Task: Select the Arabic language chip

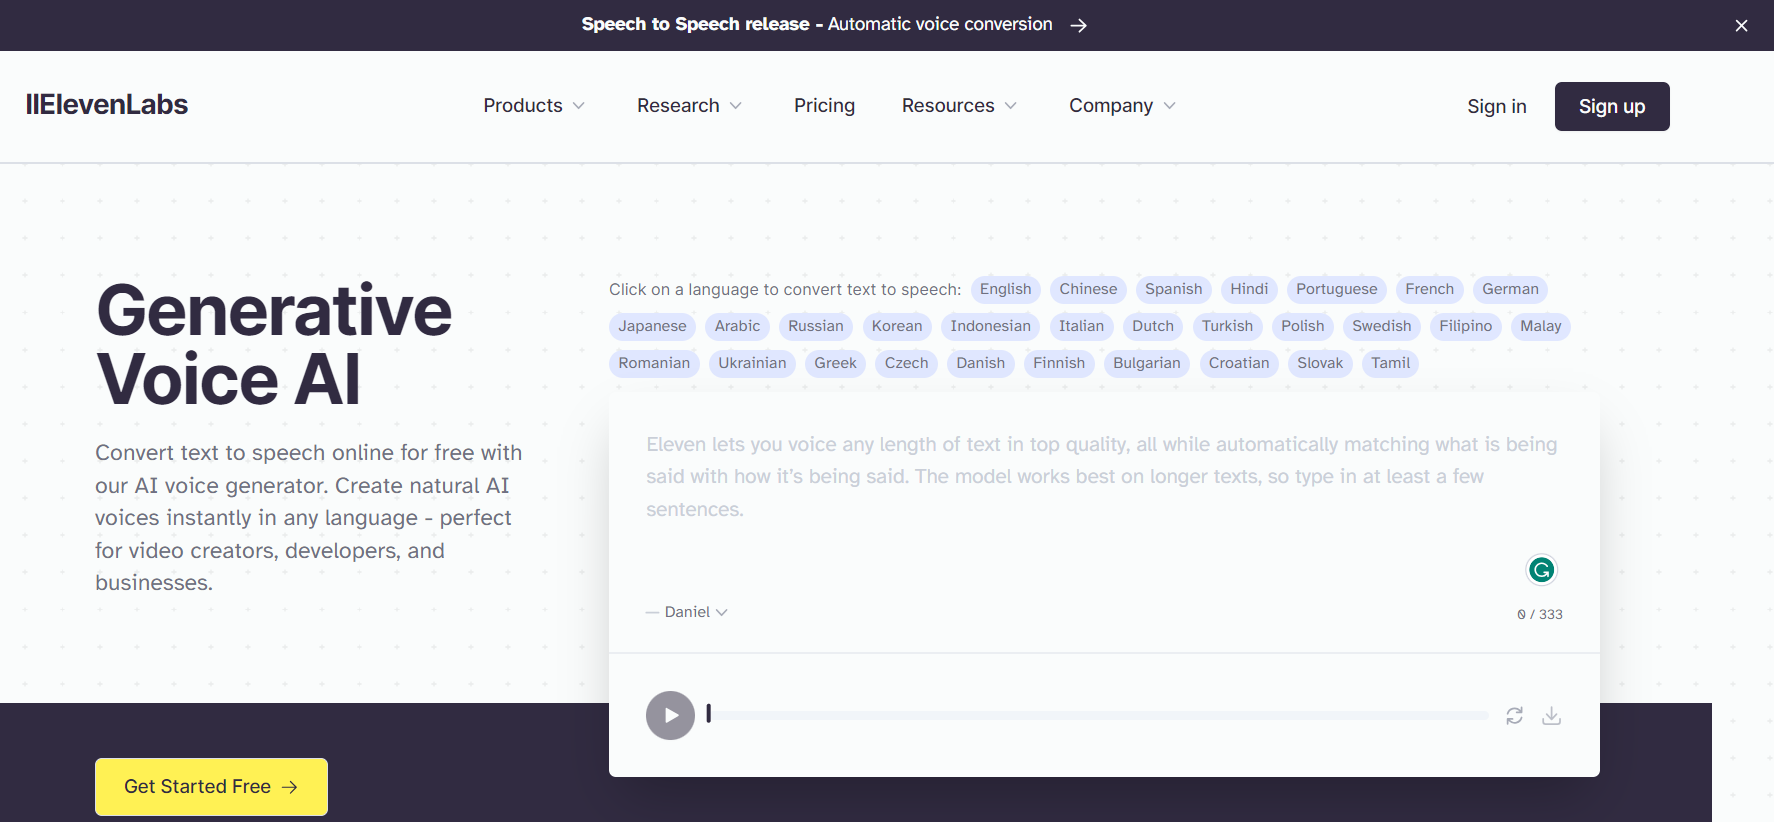Action: click(737, 326)
